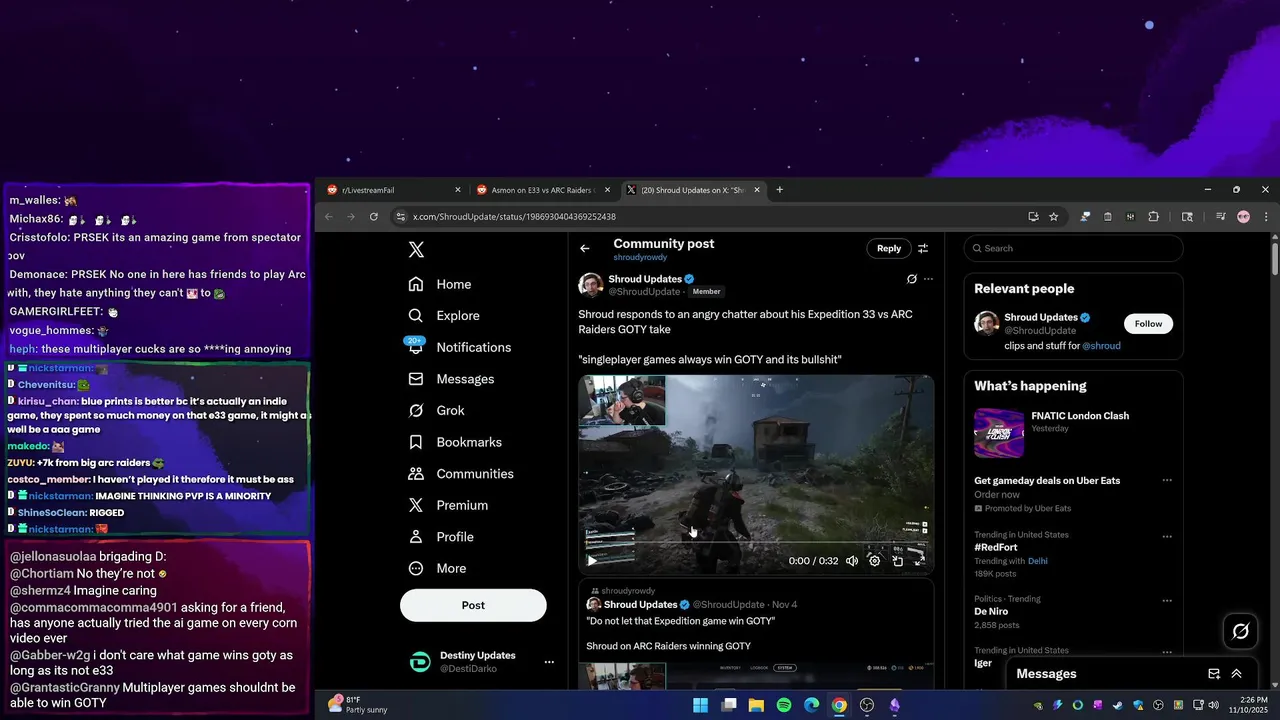
Task: Open Microsoft Edge from the taskbar
Action: click(x=812, y=705)
